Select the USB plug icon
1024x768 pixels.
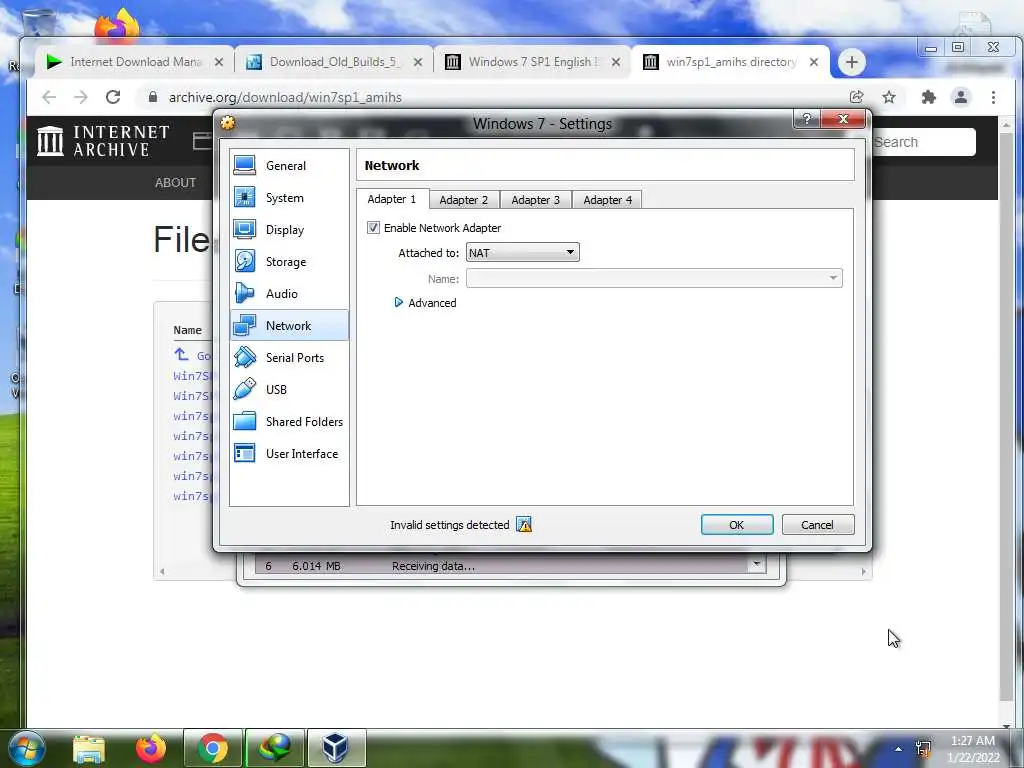245,389
